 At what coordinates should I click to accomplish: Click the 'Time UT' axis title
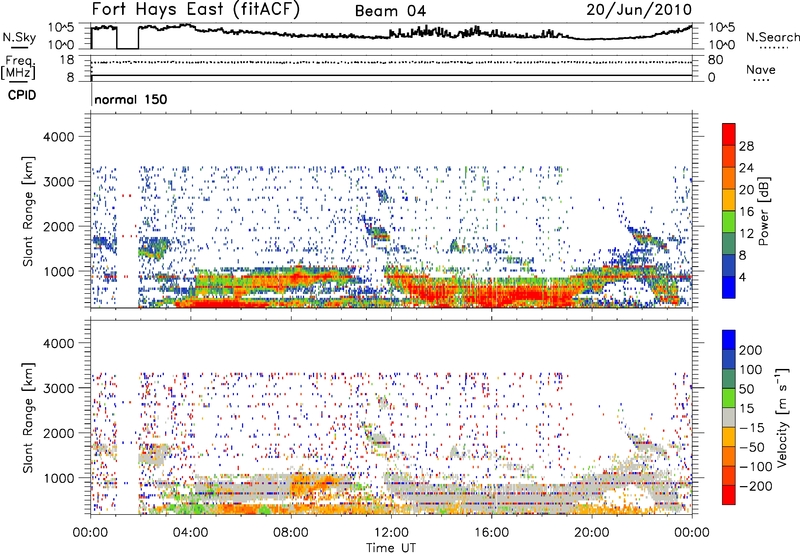(391, 548)
